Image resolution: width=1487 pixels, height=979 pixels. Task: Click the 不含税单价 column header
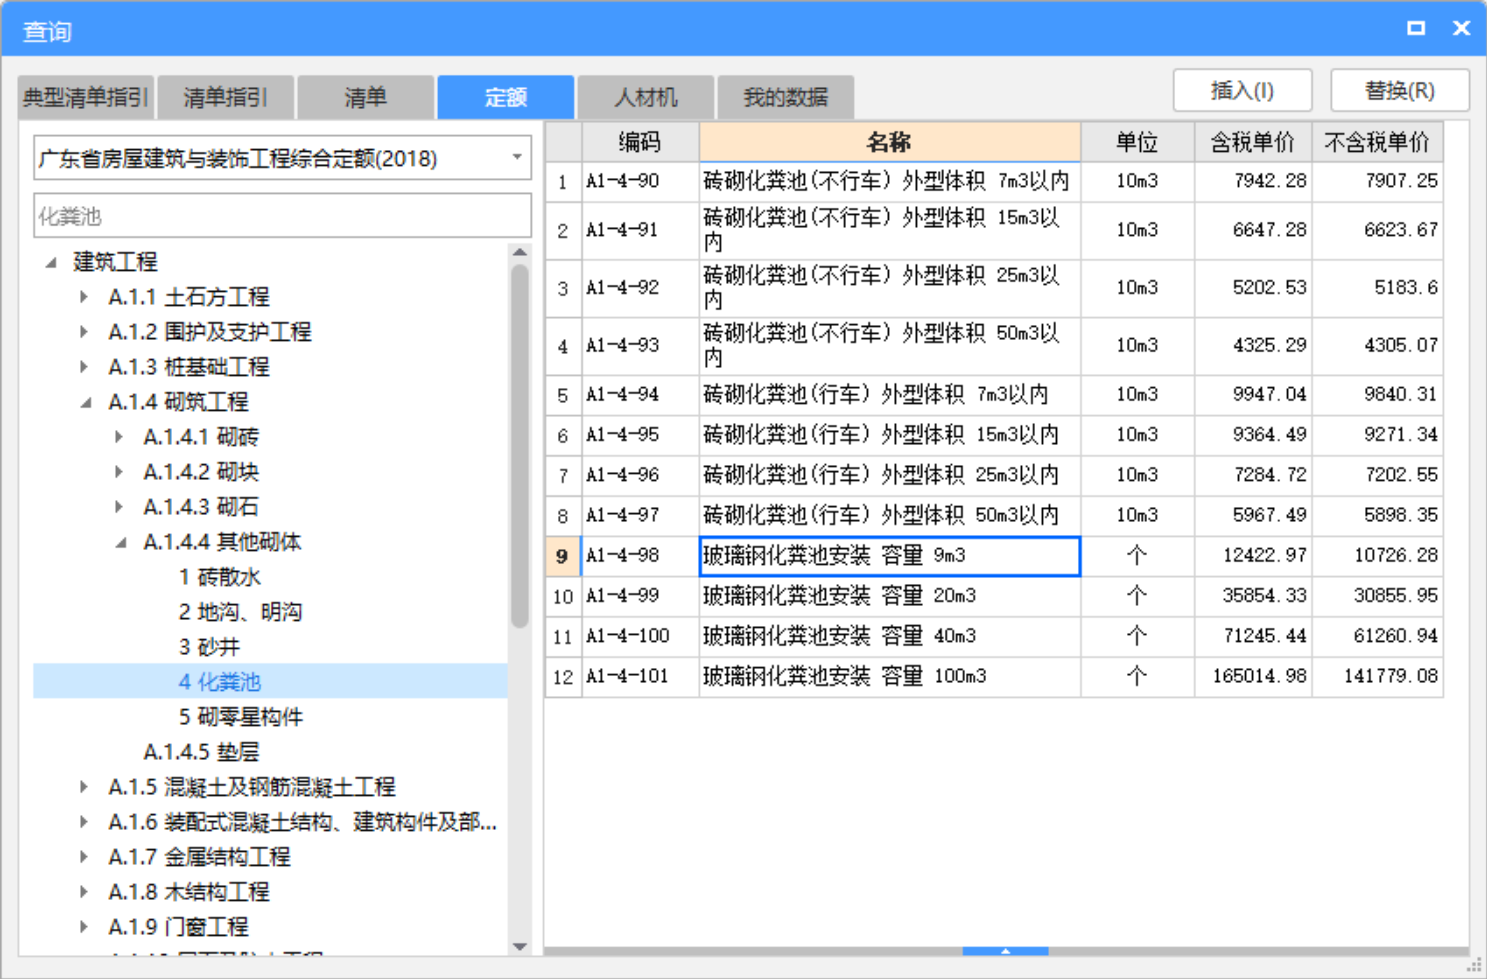[x=1378, y=142]
